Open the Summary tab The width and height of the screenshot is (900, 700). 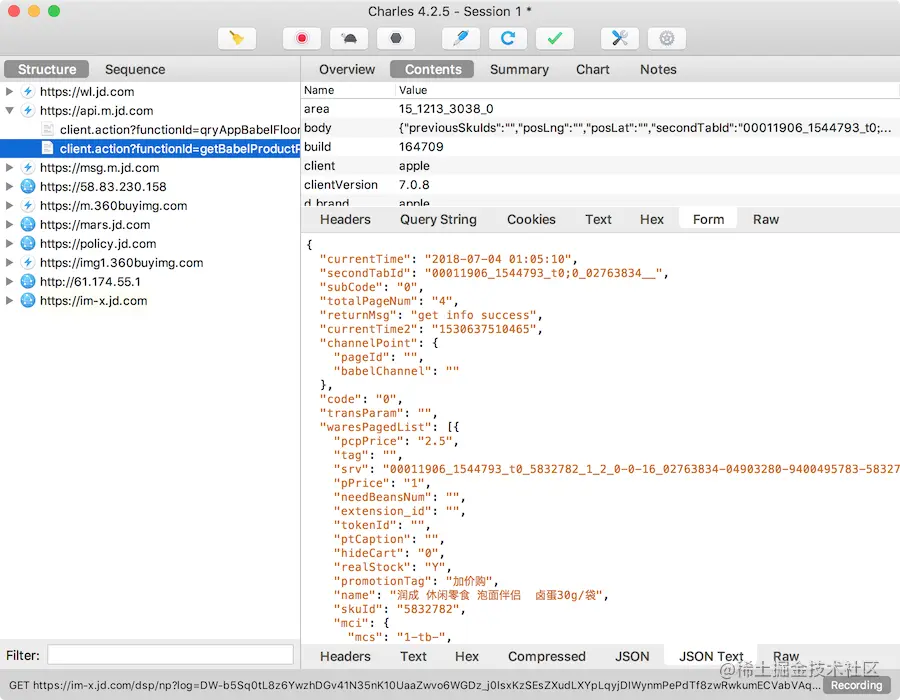coord(519,69)
